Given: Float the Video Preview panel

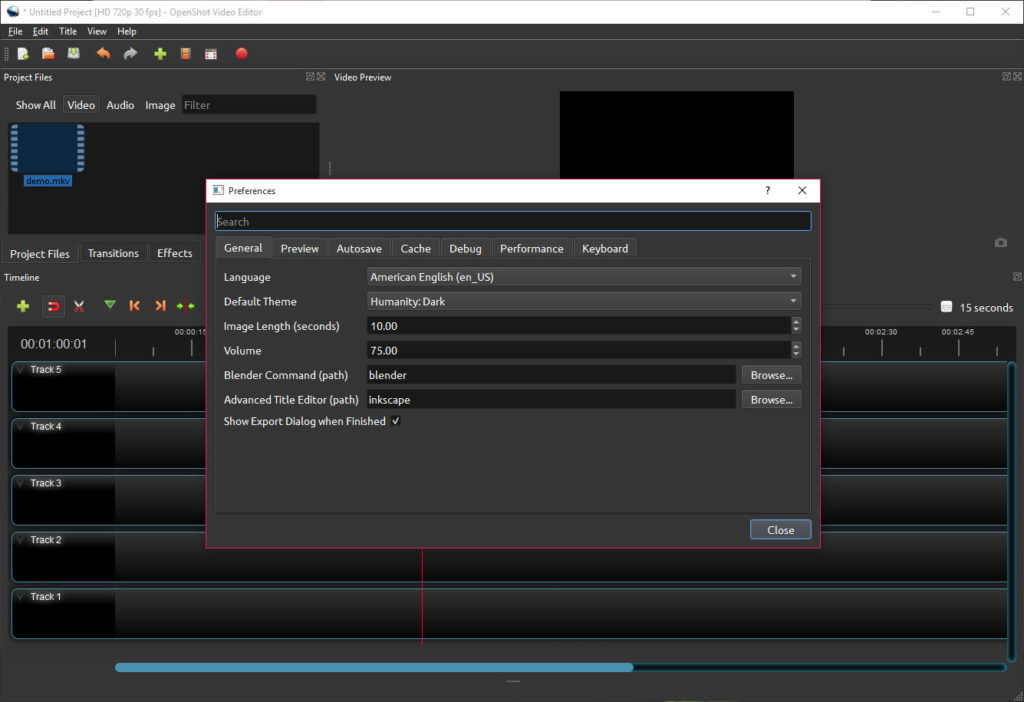Looking at the screenshot, I should click(1006, 76).
